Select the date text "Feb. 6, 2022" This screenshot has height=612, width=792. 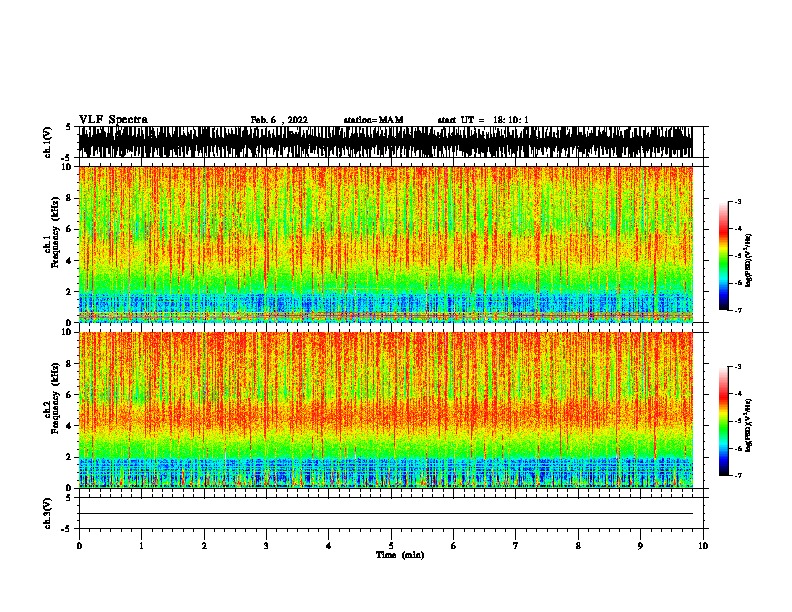279,120
